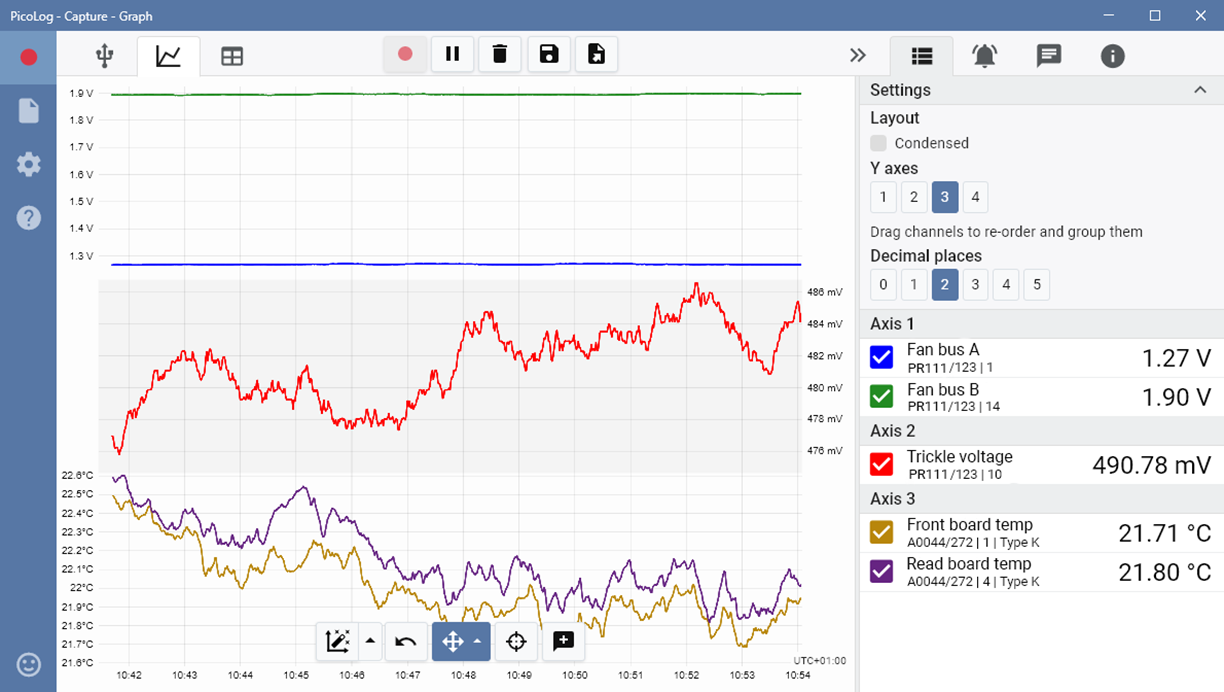Select the graph view tab
This screenshot has width=1224, height=692.
click(168, 57)
